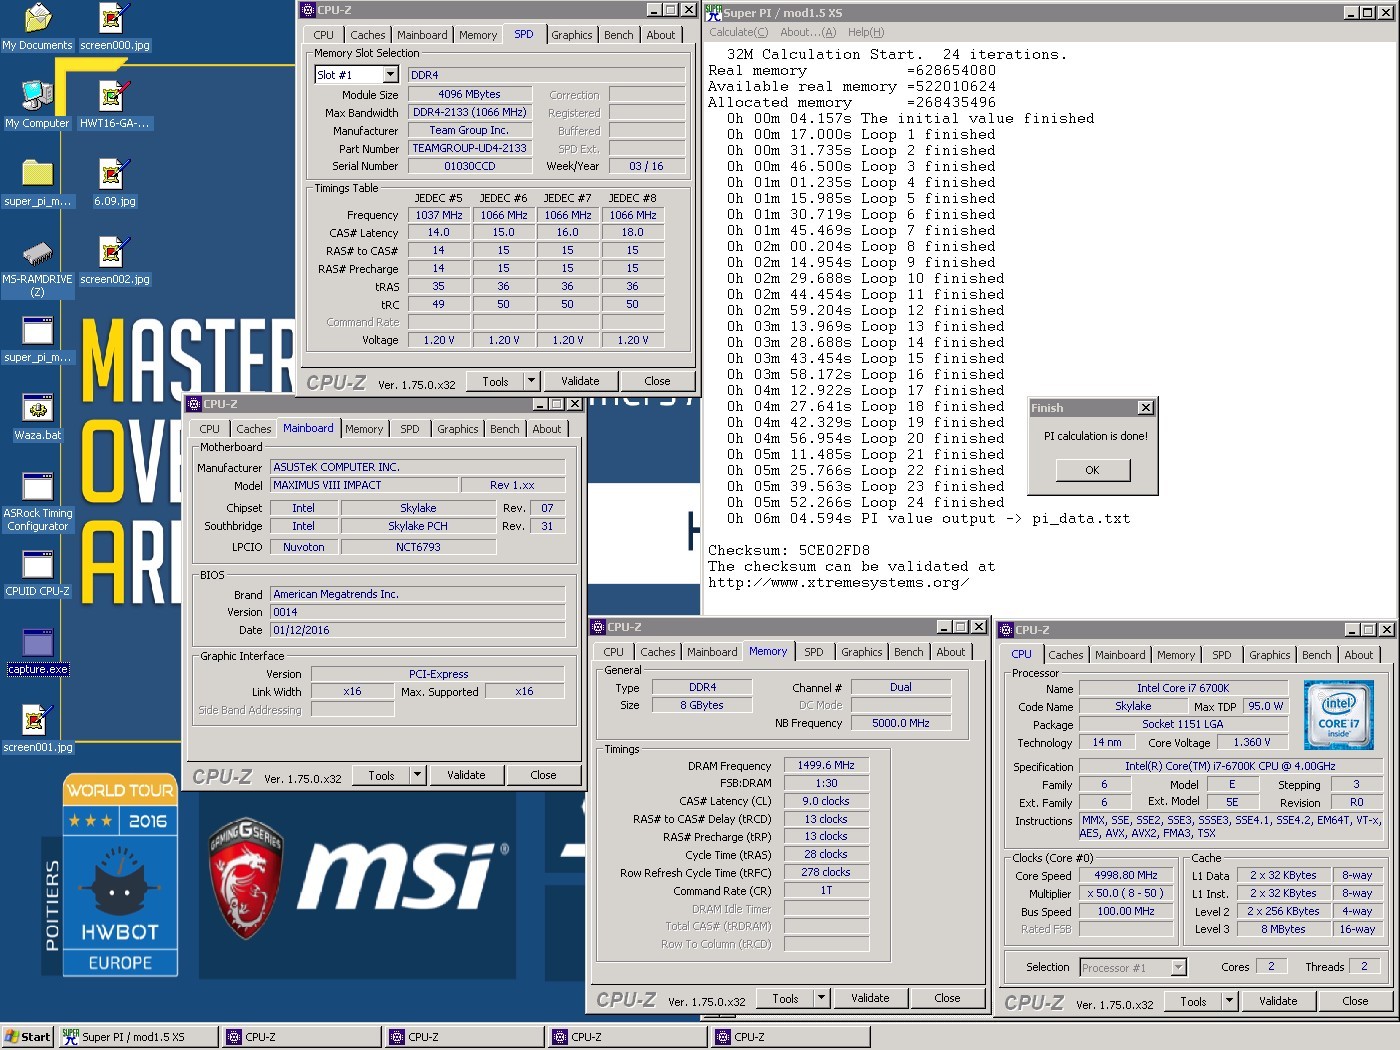
Task: Select Memory tab in Mainboard CPU-Z window
Action: pyautogui.click(x=364, y=429)
